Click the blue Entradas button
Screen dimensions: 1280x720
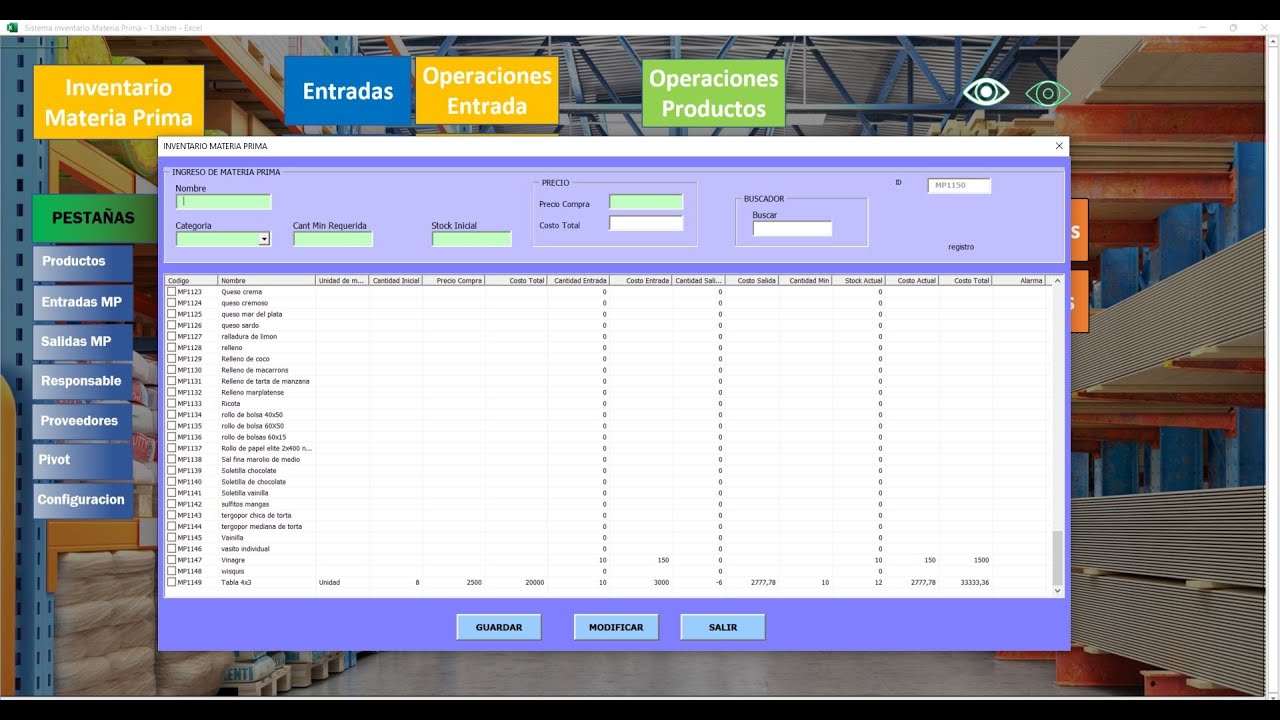point(348,91)
